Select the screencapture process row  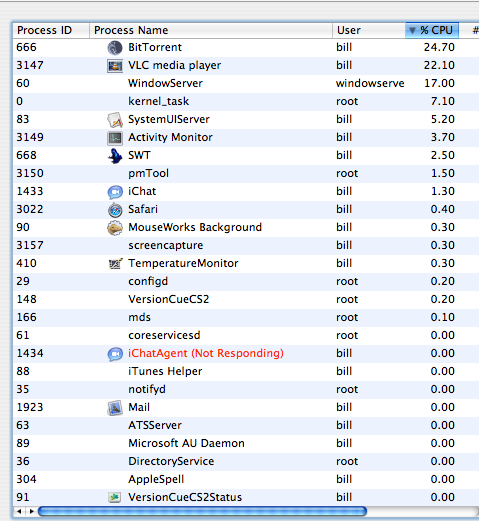[246, 245]
